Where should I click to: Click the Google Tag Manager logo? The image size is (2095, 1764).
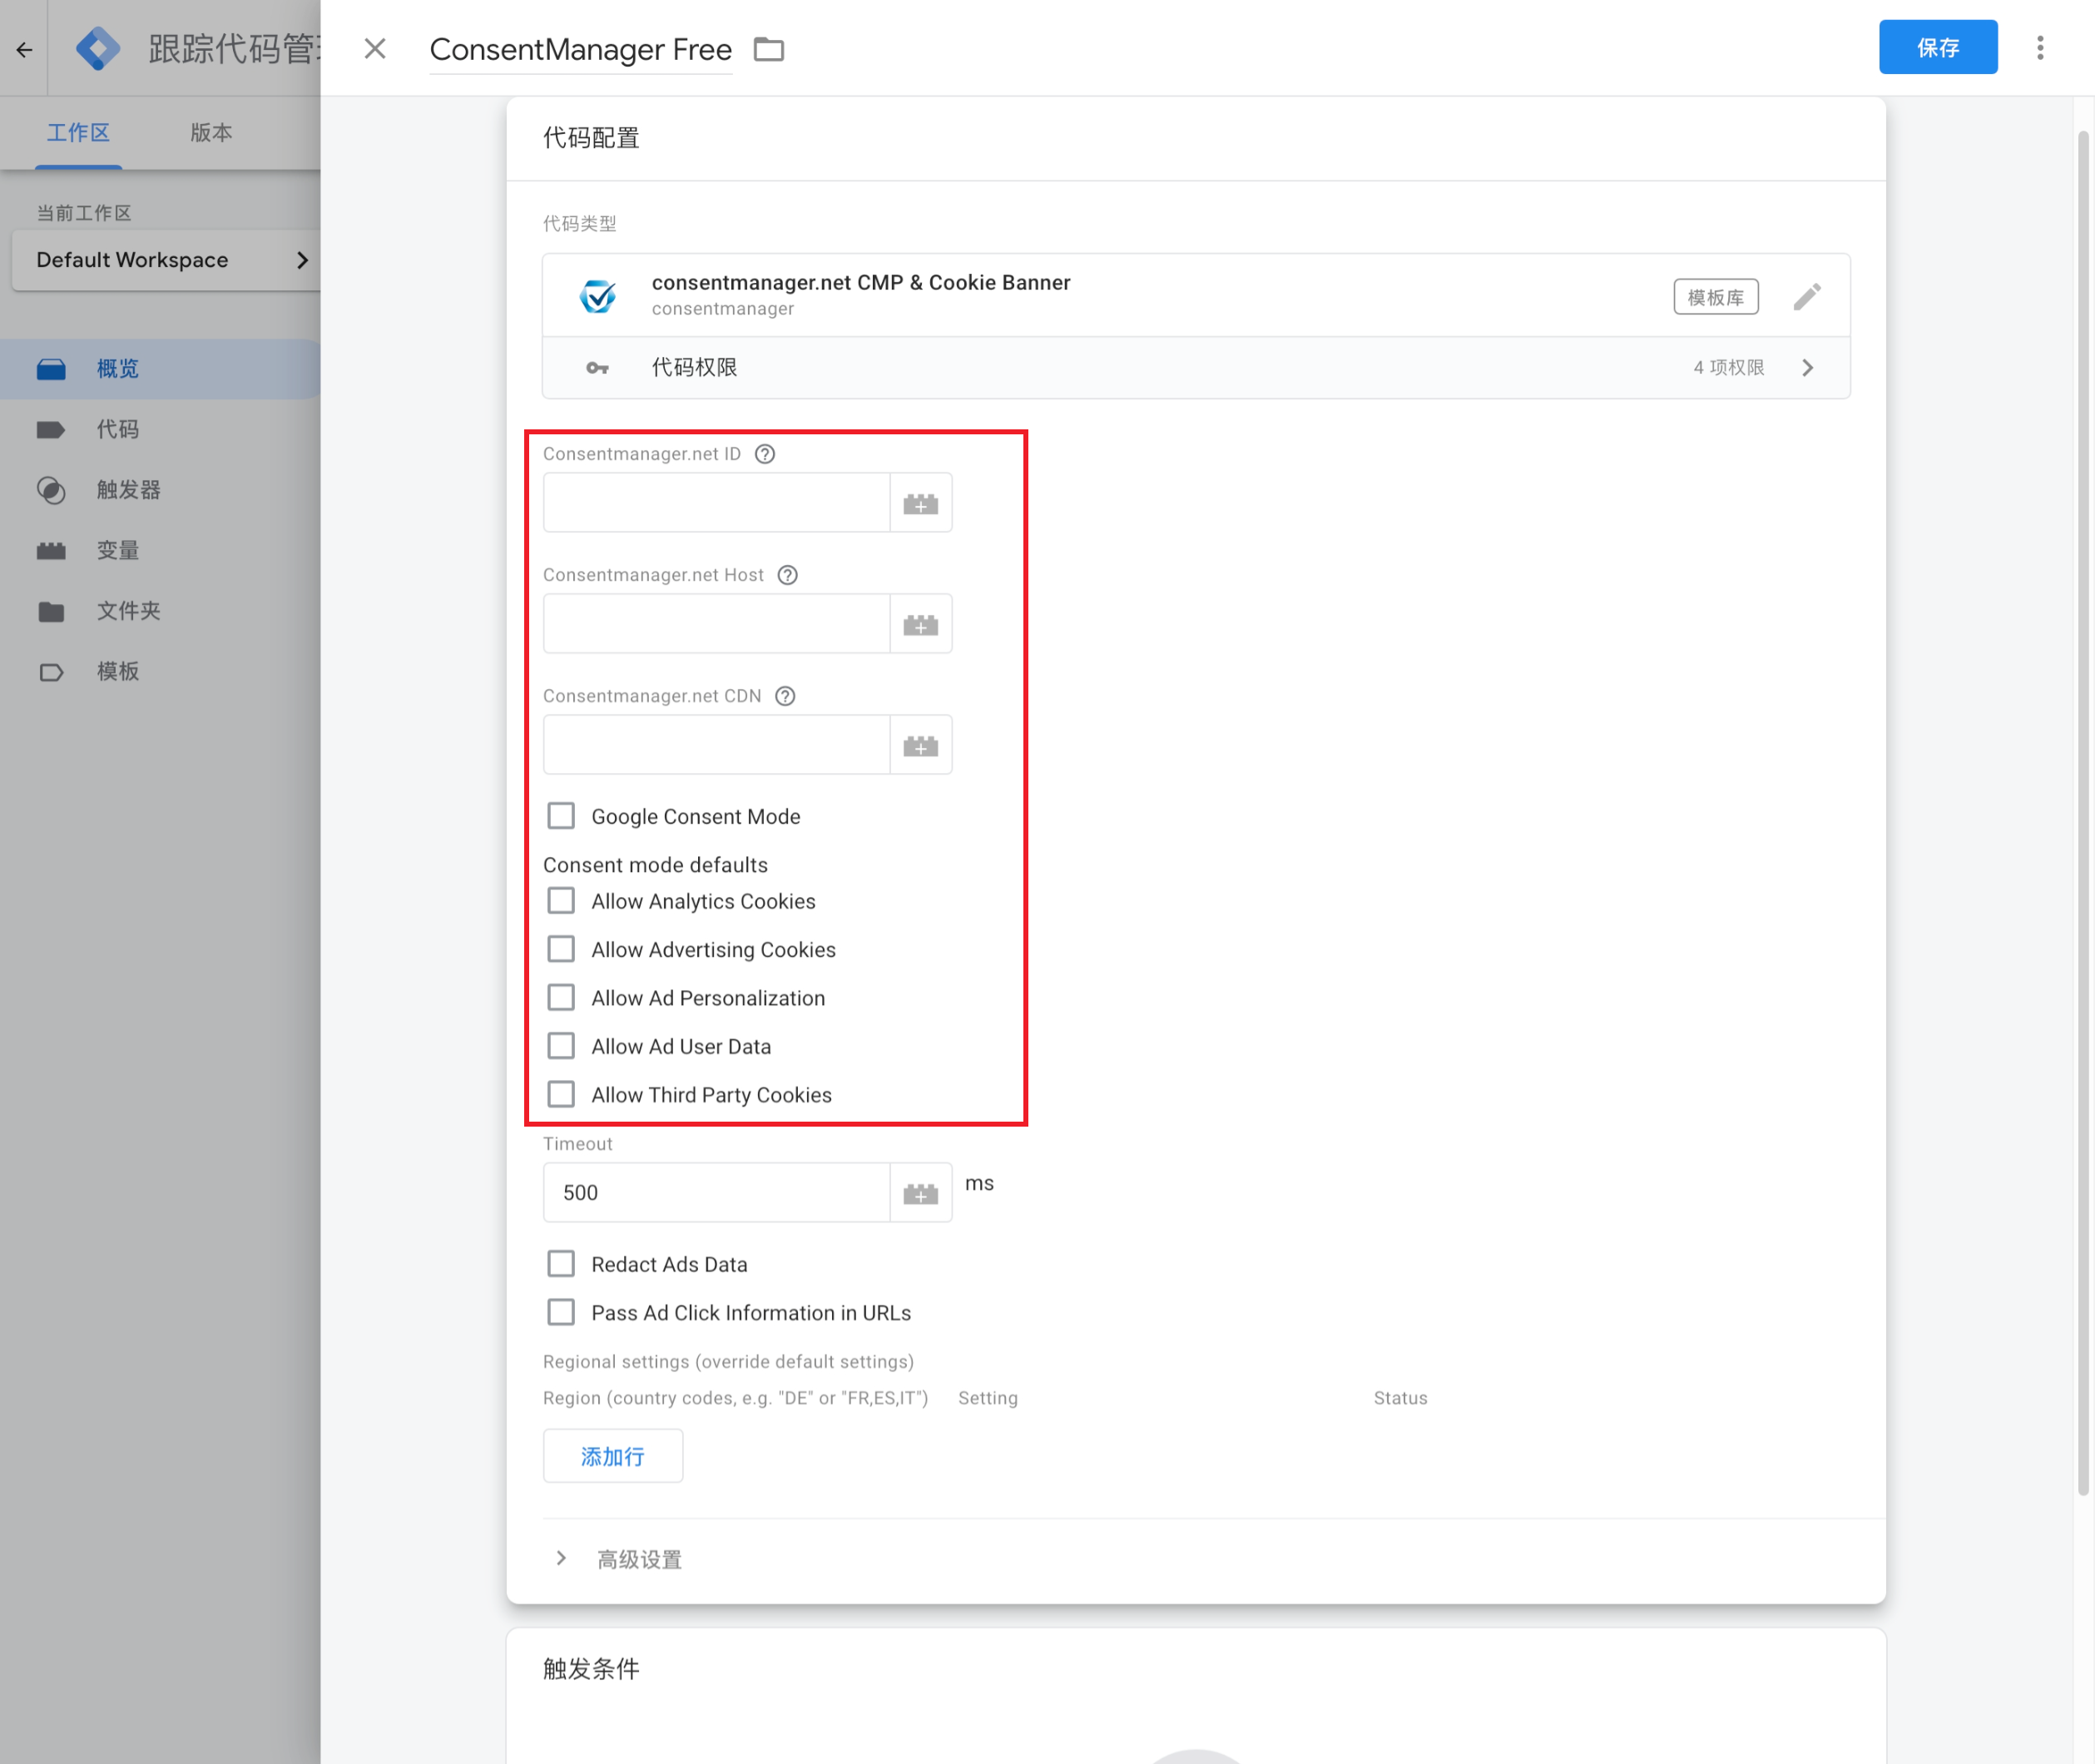pyautogui.click(x=97, y=48)
